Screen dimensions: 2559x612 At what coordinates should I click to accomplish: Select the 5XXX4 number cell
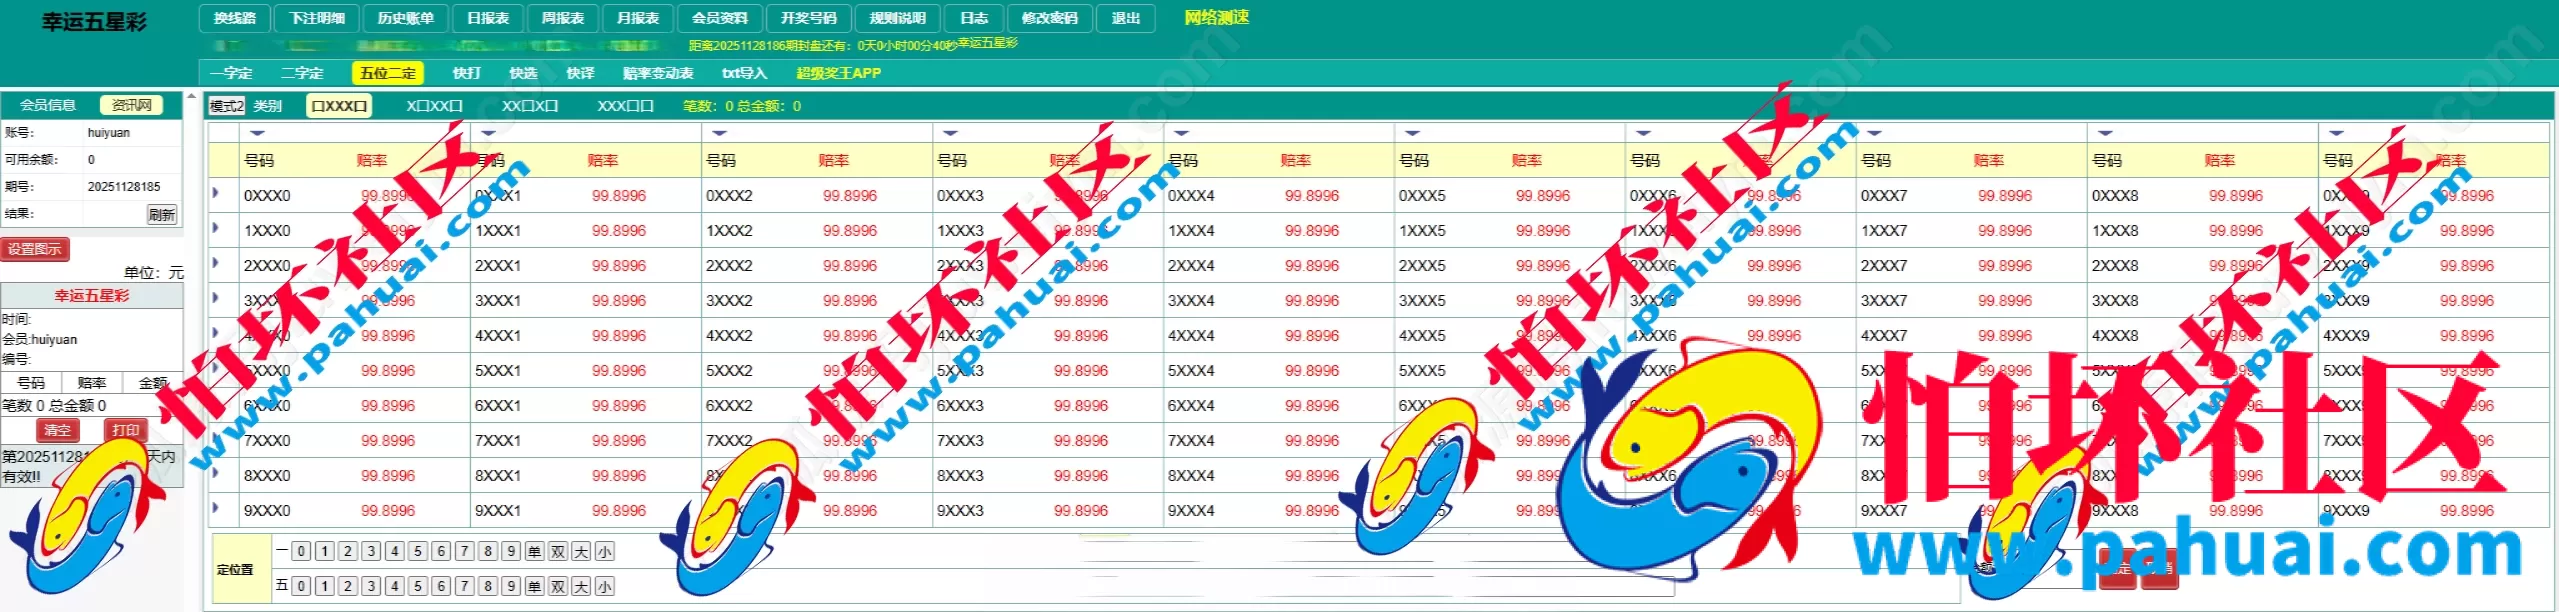coord(1191,371)
